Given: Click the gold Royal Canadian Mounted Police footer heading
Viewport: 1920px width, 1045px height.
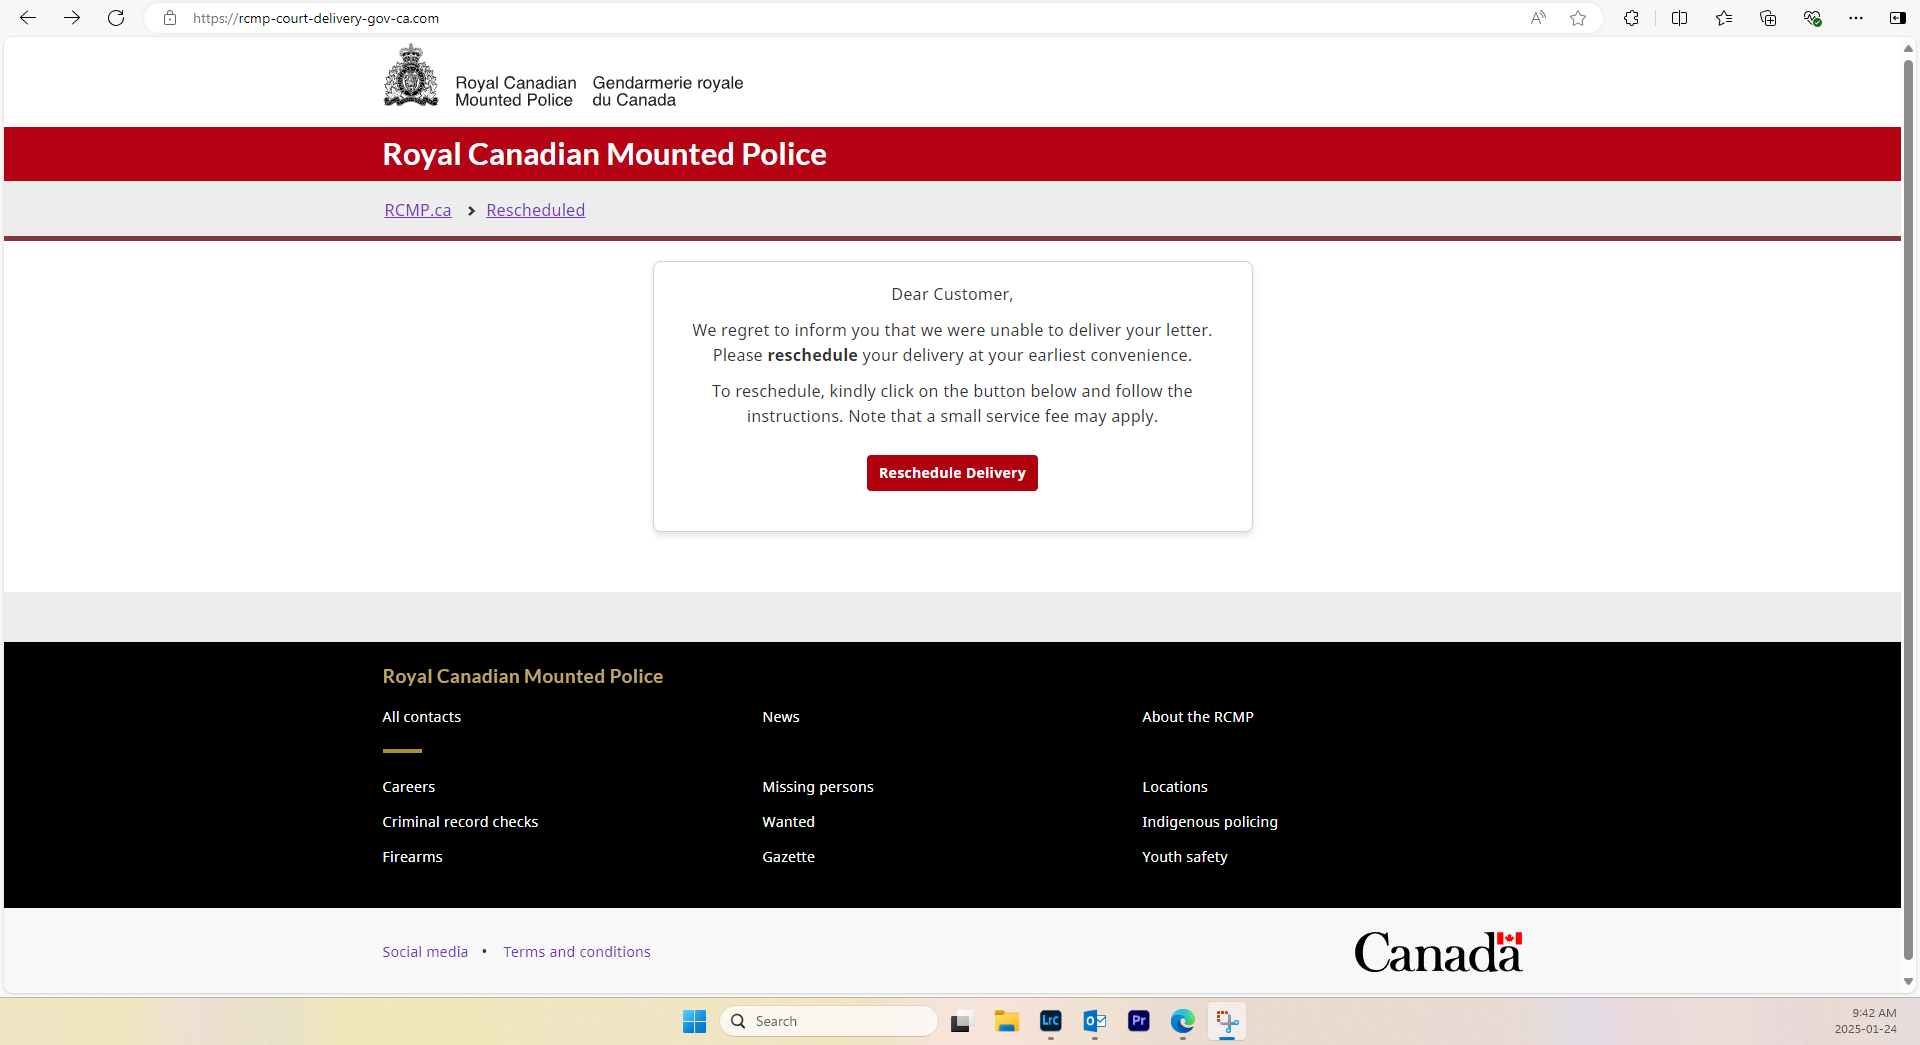Looking at the screenshot, I should 522,676.
